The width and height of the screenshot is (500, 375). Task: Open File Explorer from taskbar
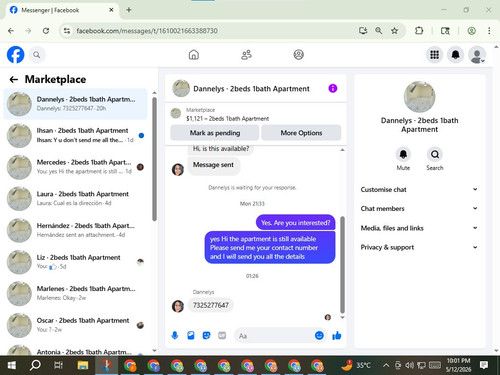point(83,365)
